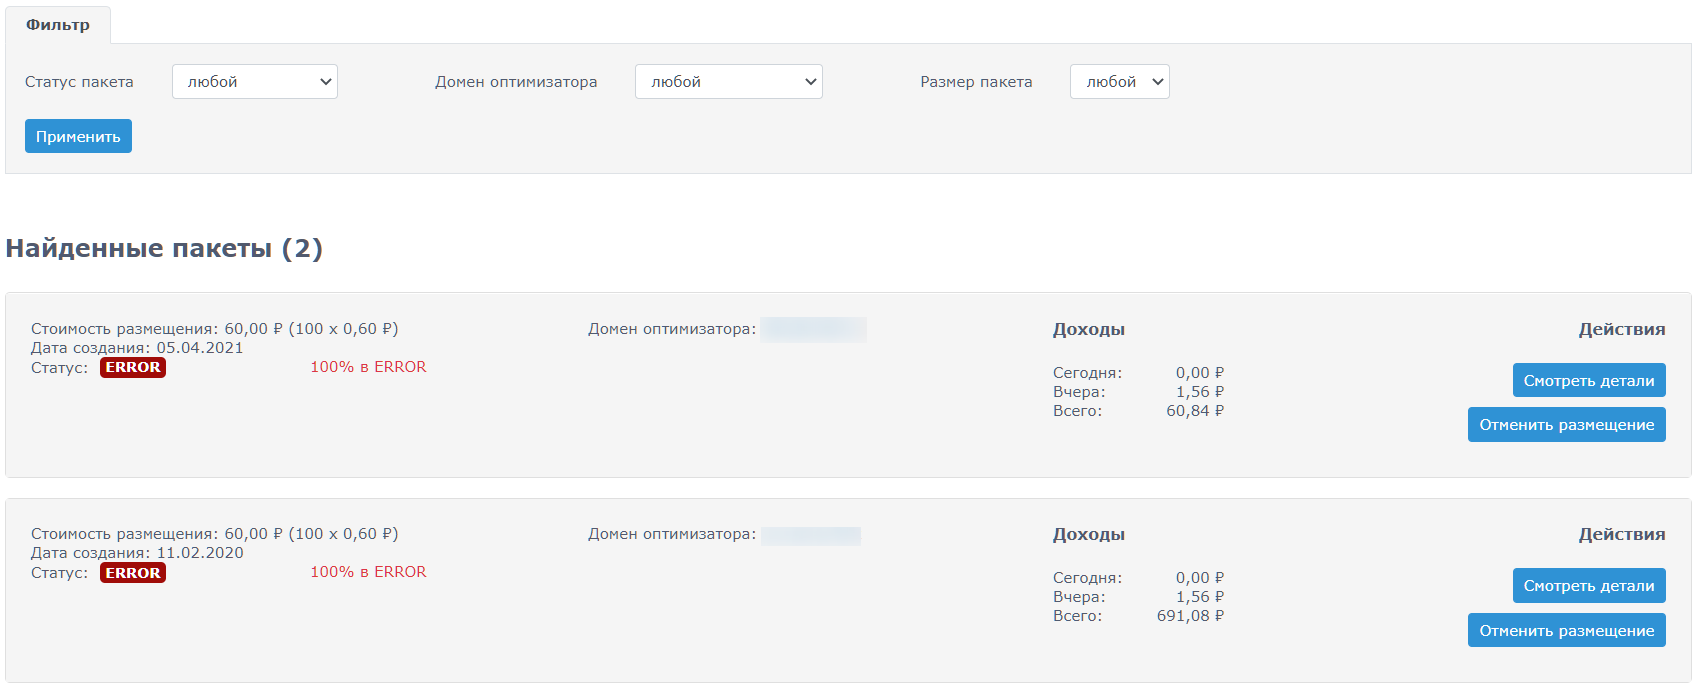Open the Статус пакета dropdown
The image size is (1694, 689).
click(255, 82)
